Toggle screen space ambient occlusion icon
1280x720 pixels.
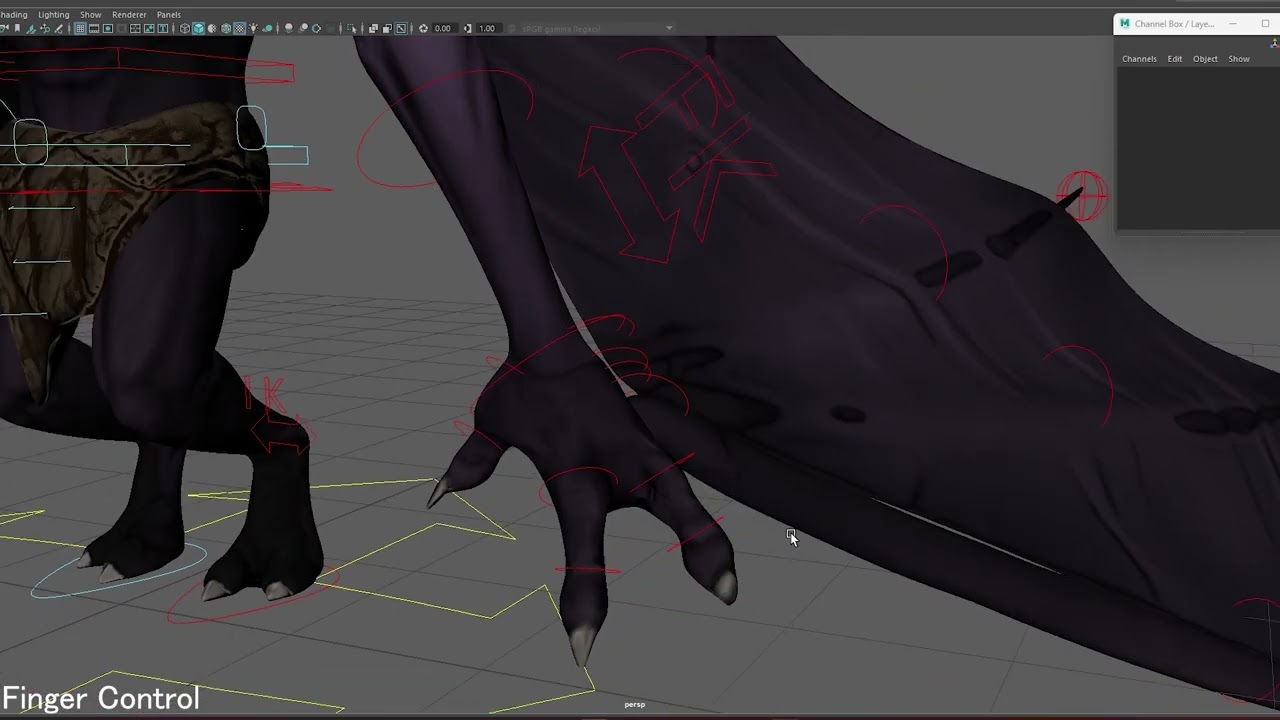[x=288, y=28]
